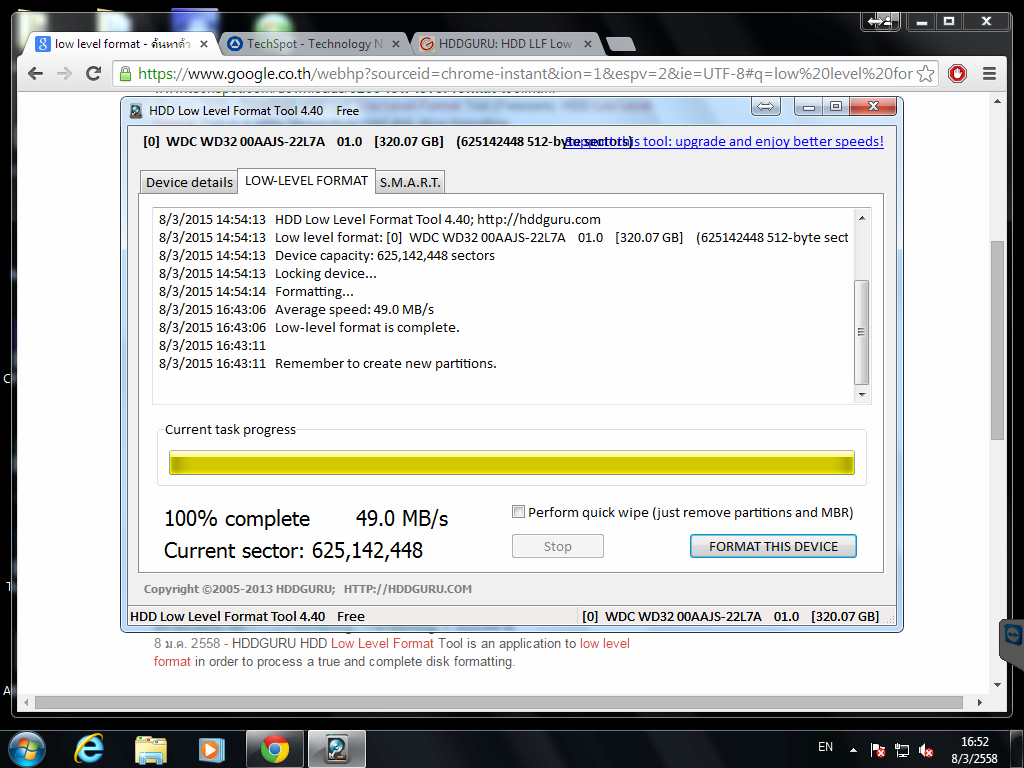Open Windows Media Player from the taskbar
This screenshot has height=768, width=1024.
tap(212, 750)
